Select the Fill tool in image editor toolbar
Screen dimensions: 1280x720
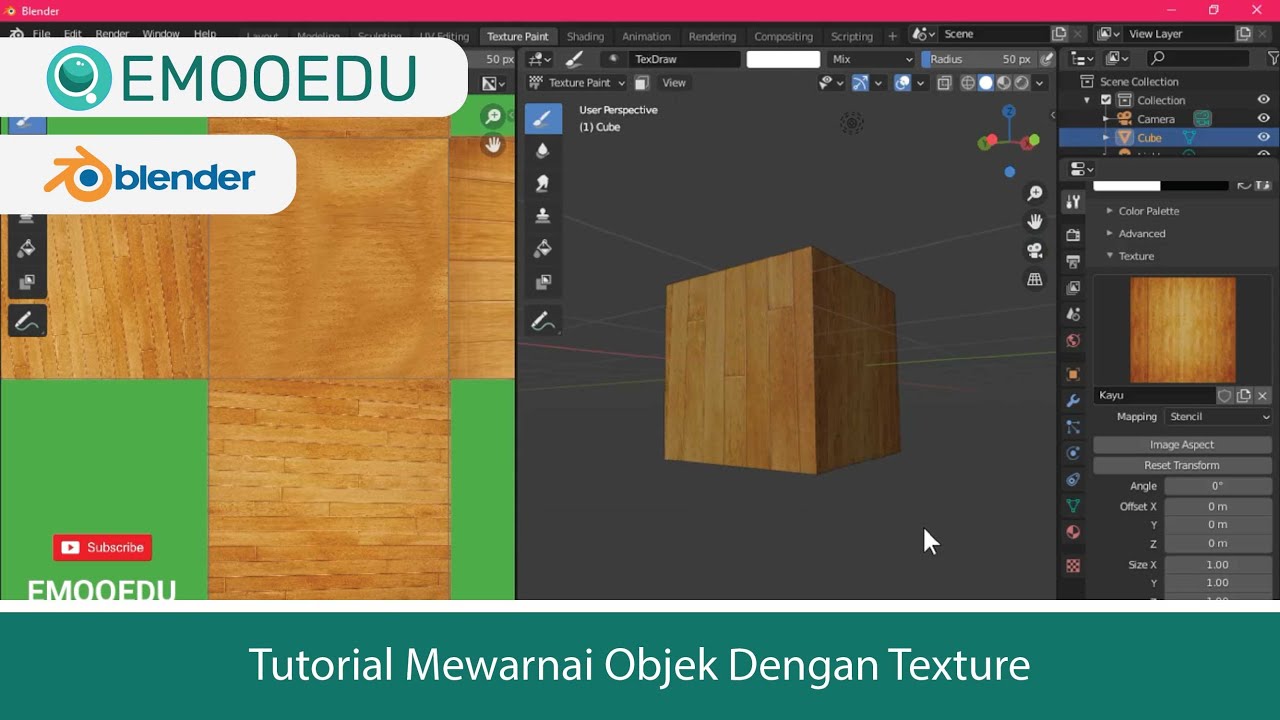[27, 249]
